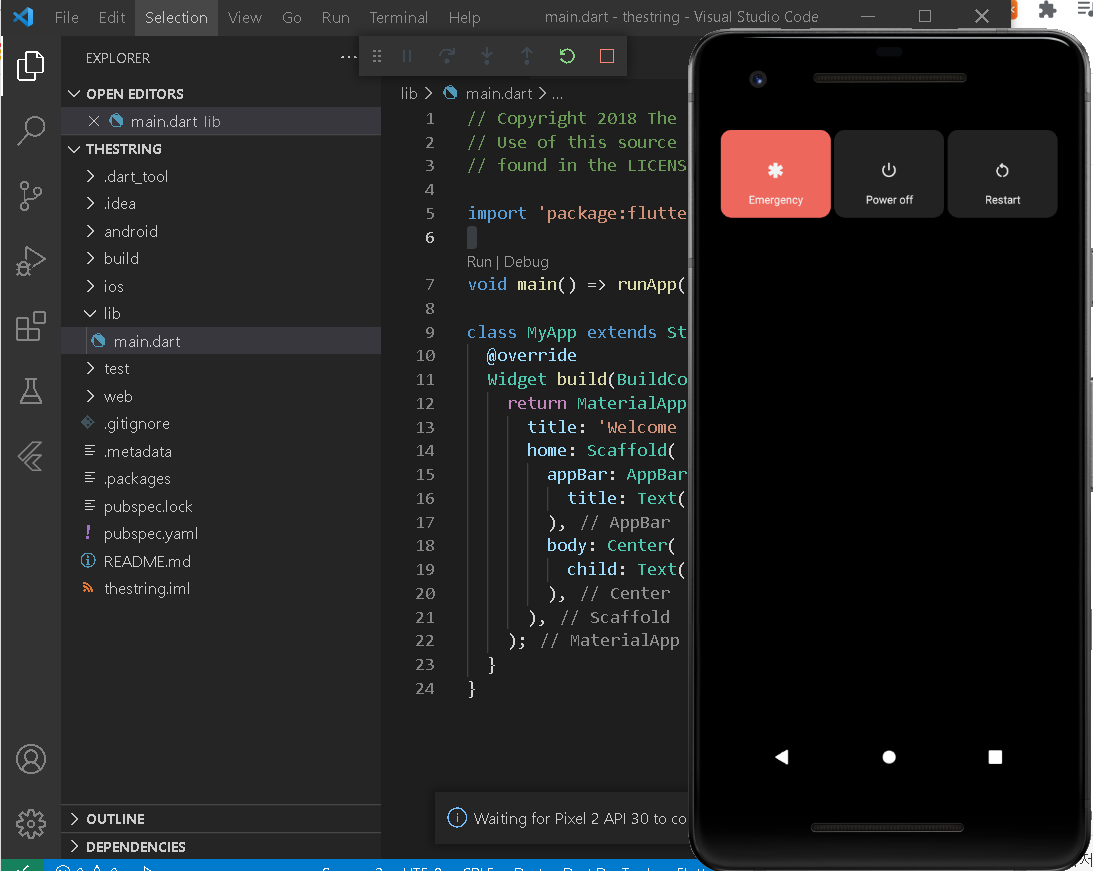The image size is (1093, 871).
Task: Open the .packages file
Action: click(x=221, y=479)
